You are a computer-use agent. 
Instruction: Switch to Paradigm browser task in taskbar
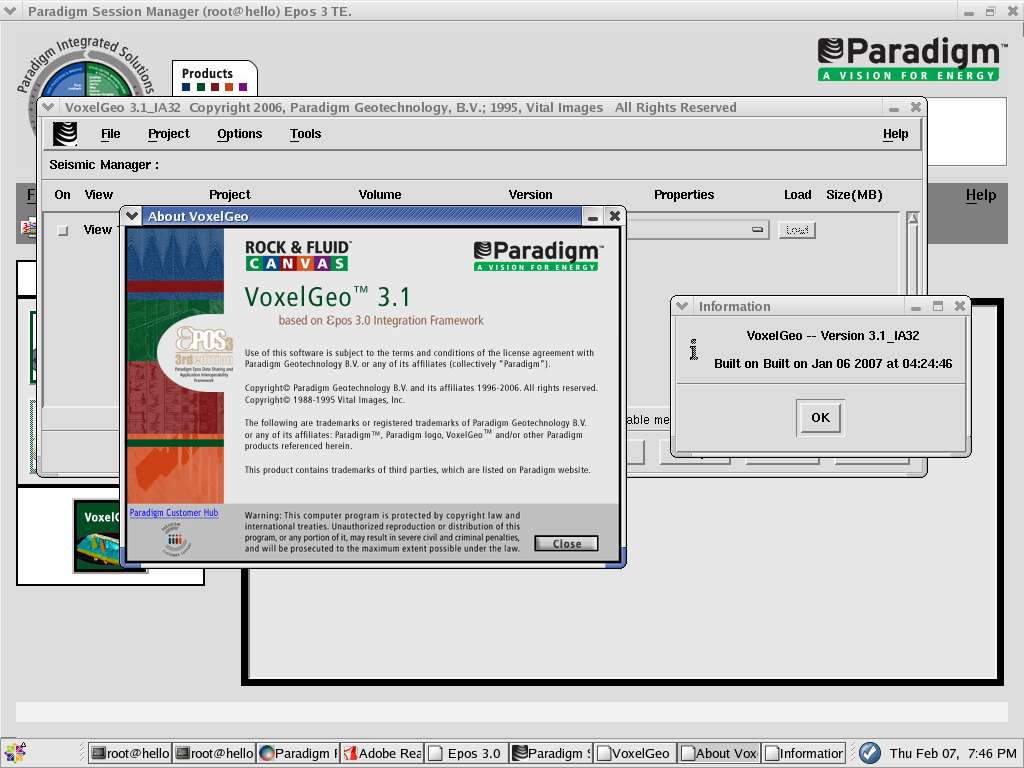tap(298, 753)
